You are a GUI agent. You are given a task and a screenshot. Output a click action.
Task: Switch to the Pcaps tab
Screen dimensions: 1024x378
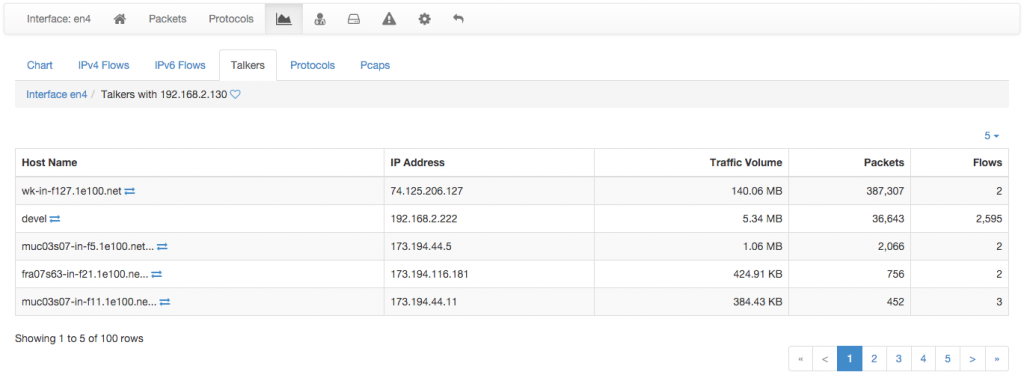click(x=375, y=65)
